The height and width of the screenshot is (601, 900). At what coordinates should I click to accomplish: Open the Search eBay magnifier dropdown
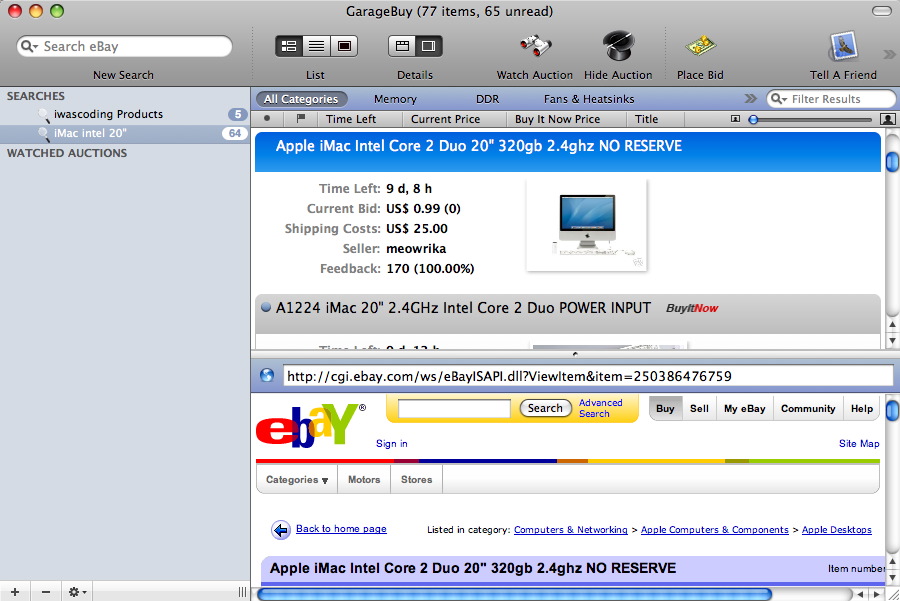click(29, 46)
